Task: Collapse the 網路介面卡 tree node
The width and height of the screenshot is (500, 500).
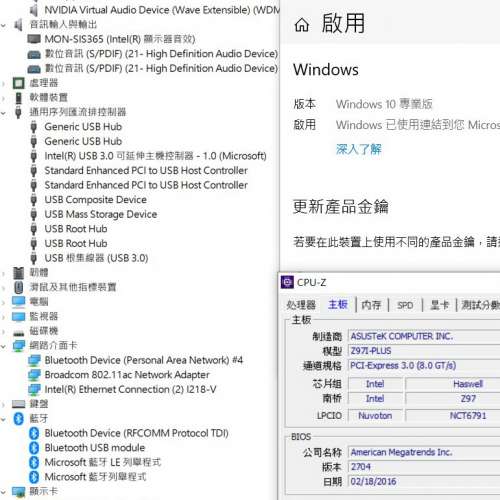Action: [x=3, y=346]
